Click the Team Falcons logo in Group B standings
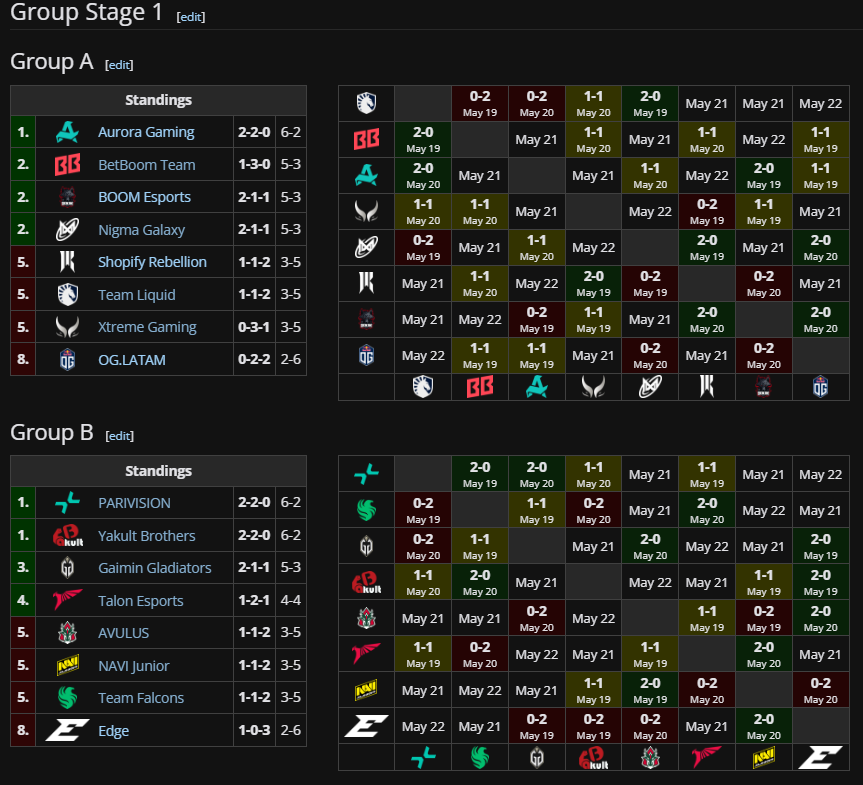 click(68, 697)
